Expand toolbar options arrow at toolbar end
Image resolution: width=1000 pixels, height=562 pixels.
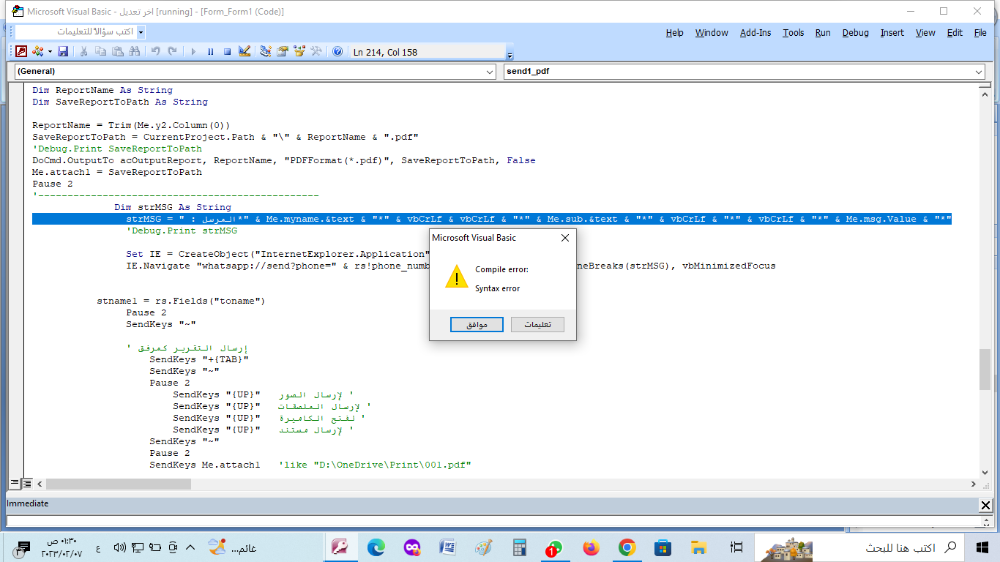coord(510,55)
